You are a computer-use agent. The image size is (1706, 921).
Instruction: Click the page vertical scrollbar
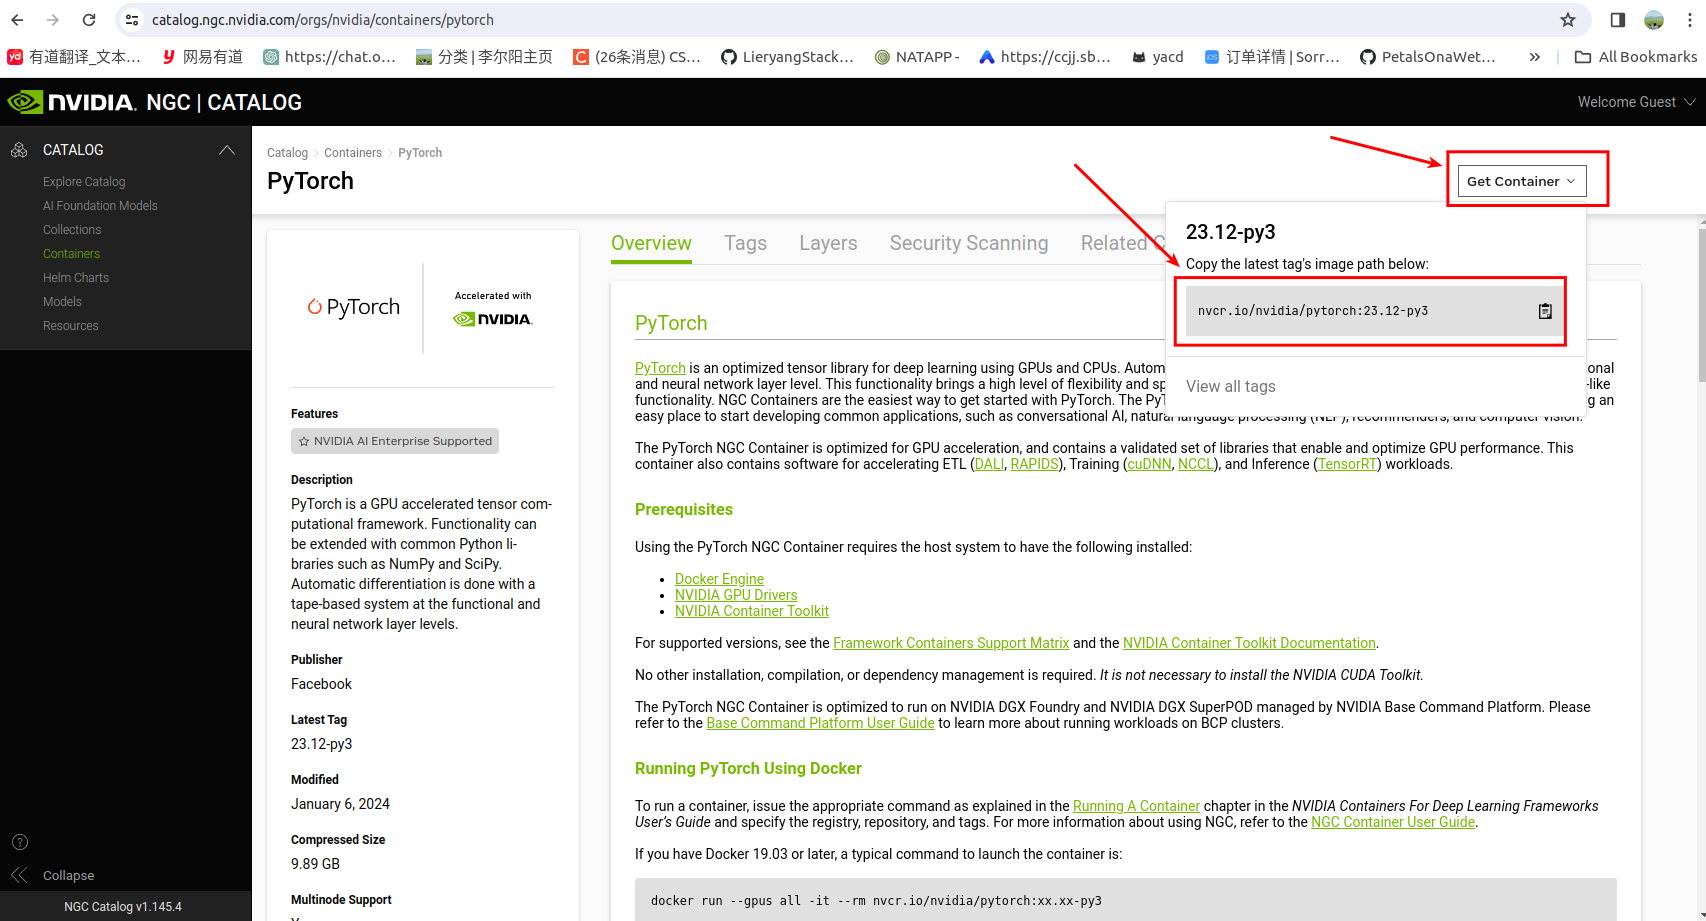click(1702, 305)
